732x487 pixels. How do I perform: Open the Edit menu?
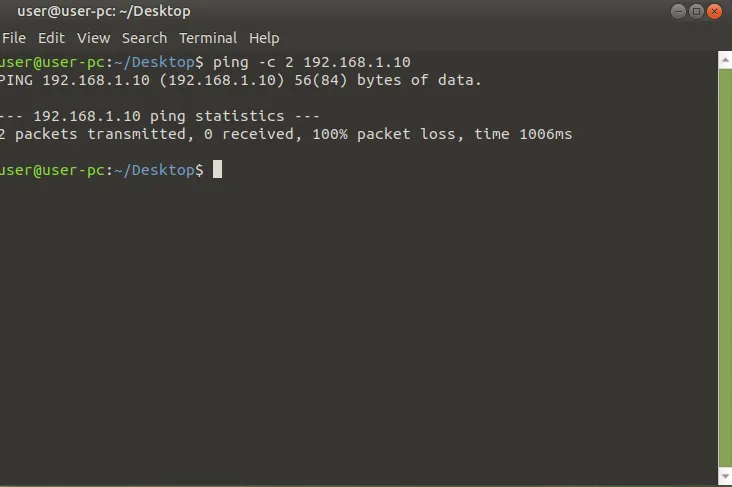point(51,38)
